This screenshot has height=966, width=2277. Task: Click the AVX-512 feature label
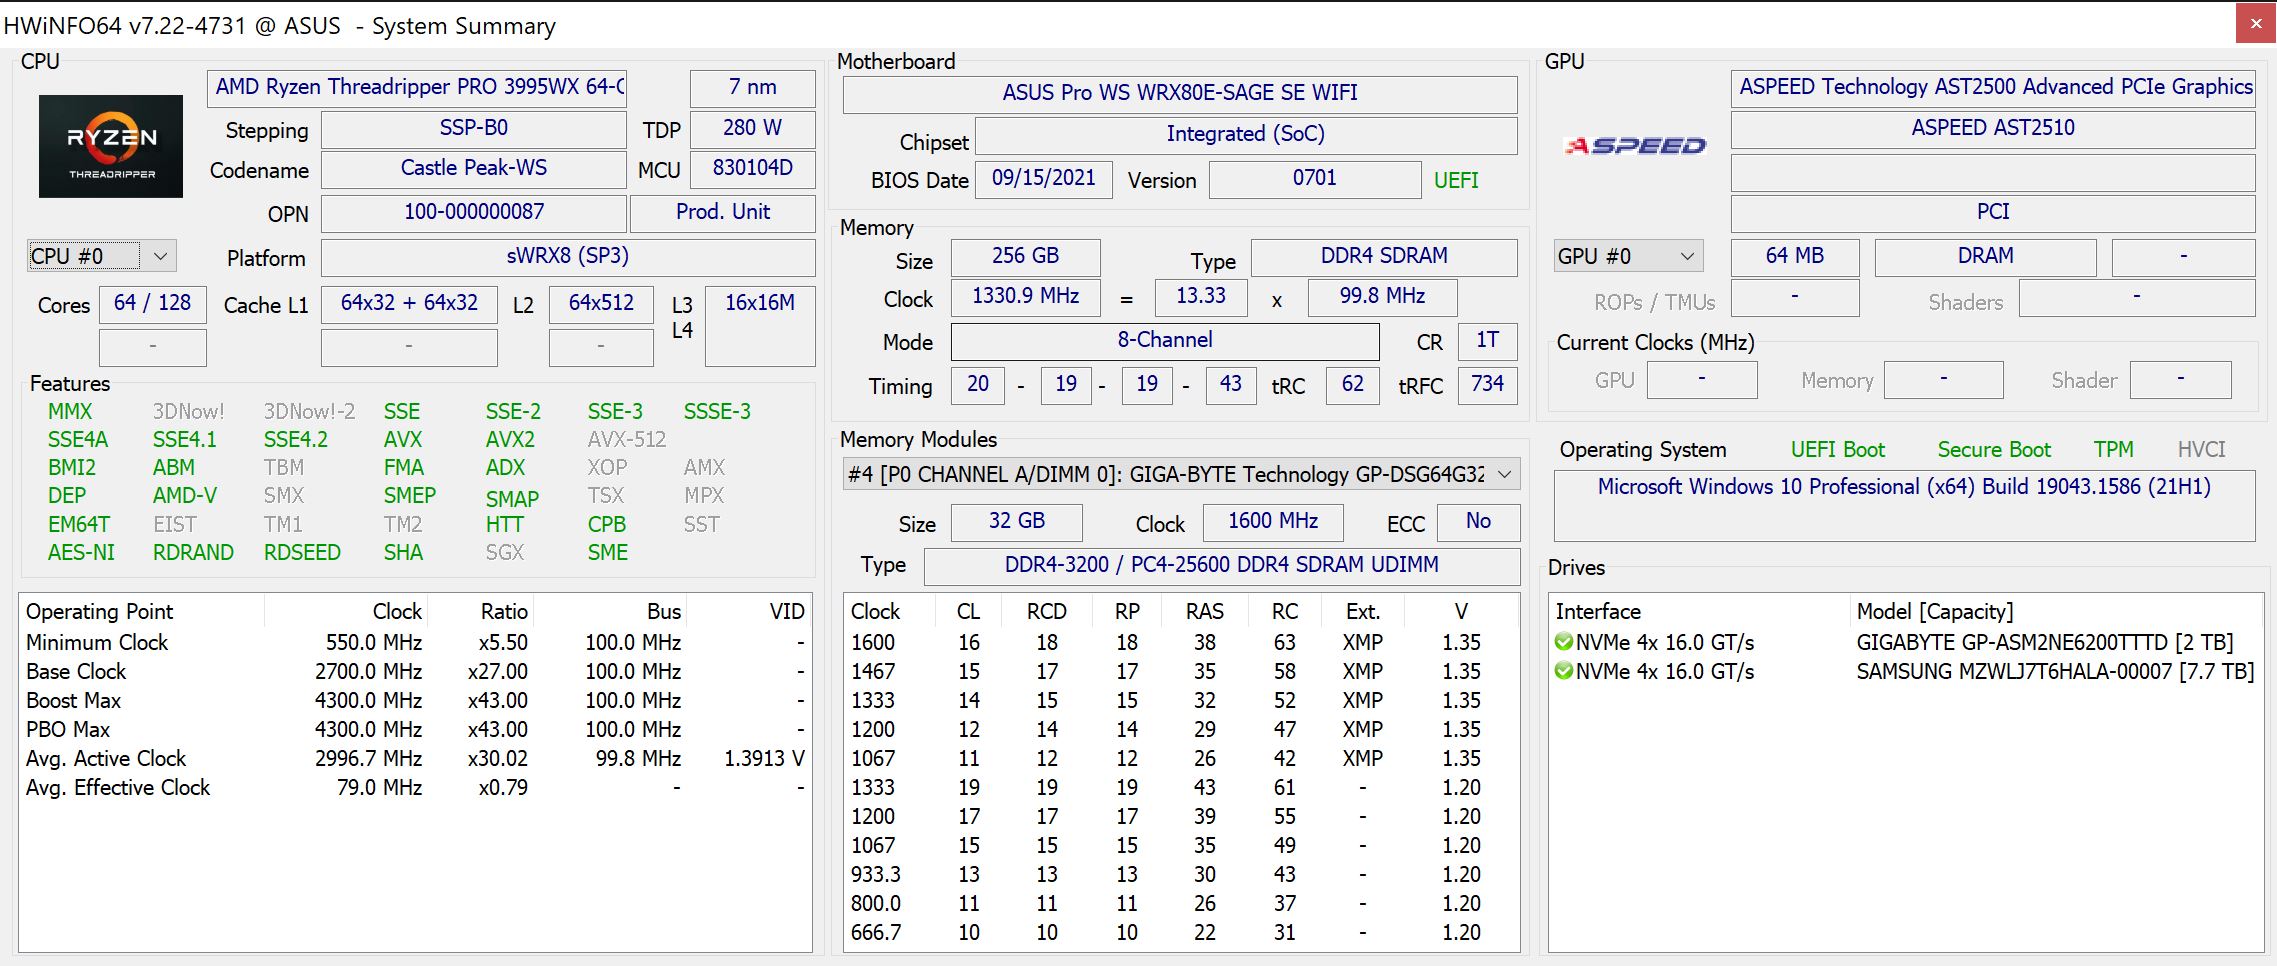click(x=627, y=440)
